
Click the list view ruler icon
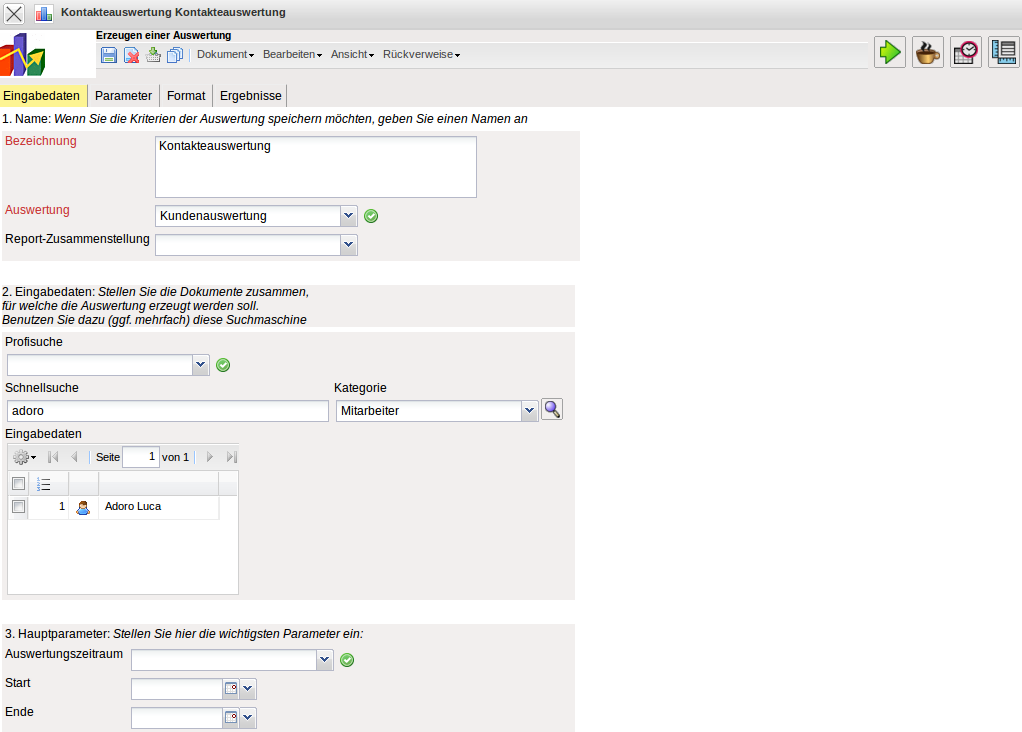tap(1004, 52)
